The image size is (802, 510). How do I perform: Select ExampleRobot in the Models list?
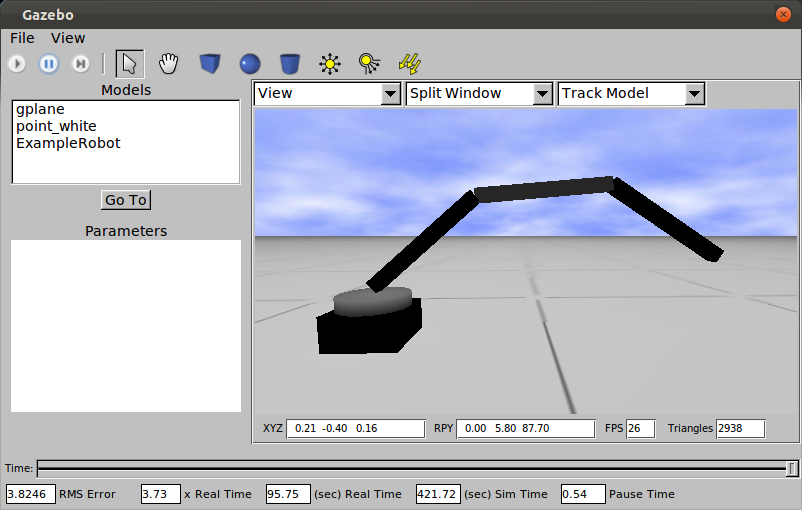[68, 143]
